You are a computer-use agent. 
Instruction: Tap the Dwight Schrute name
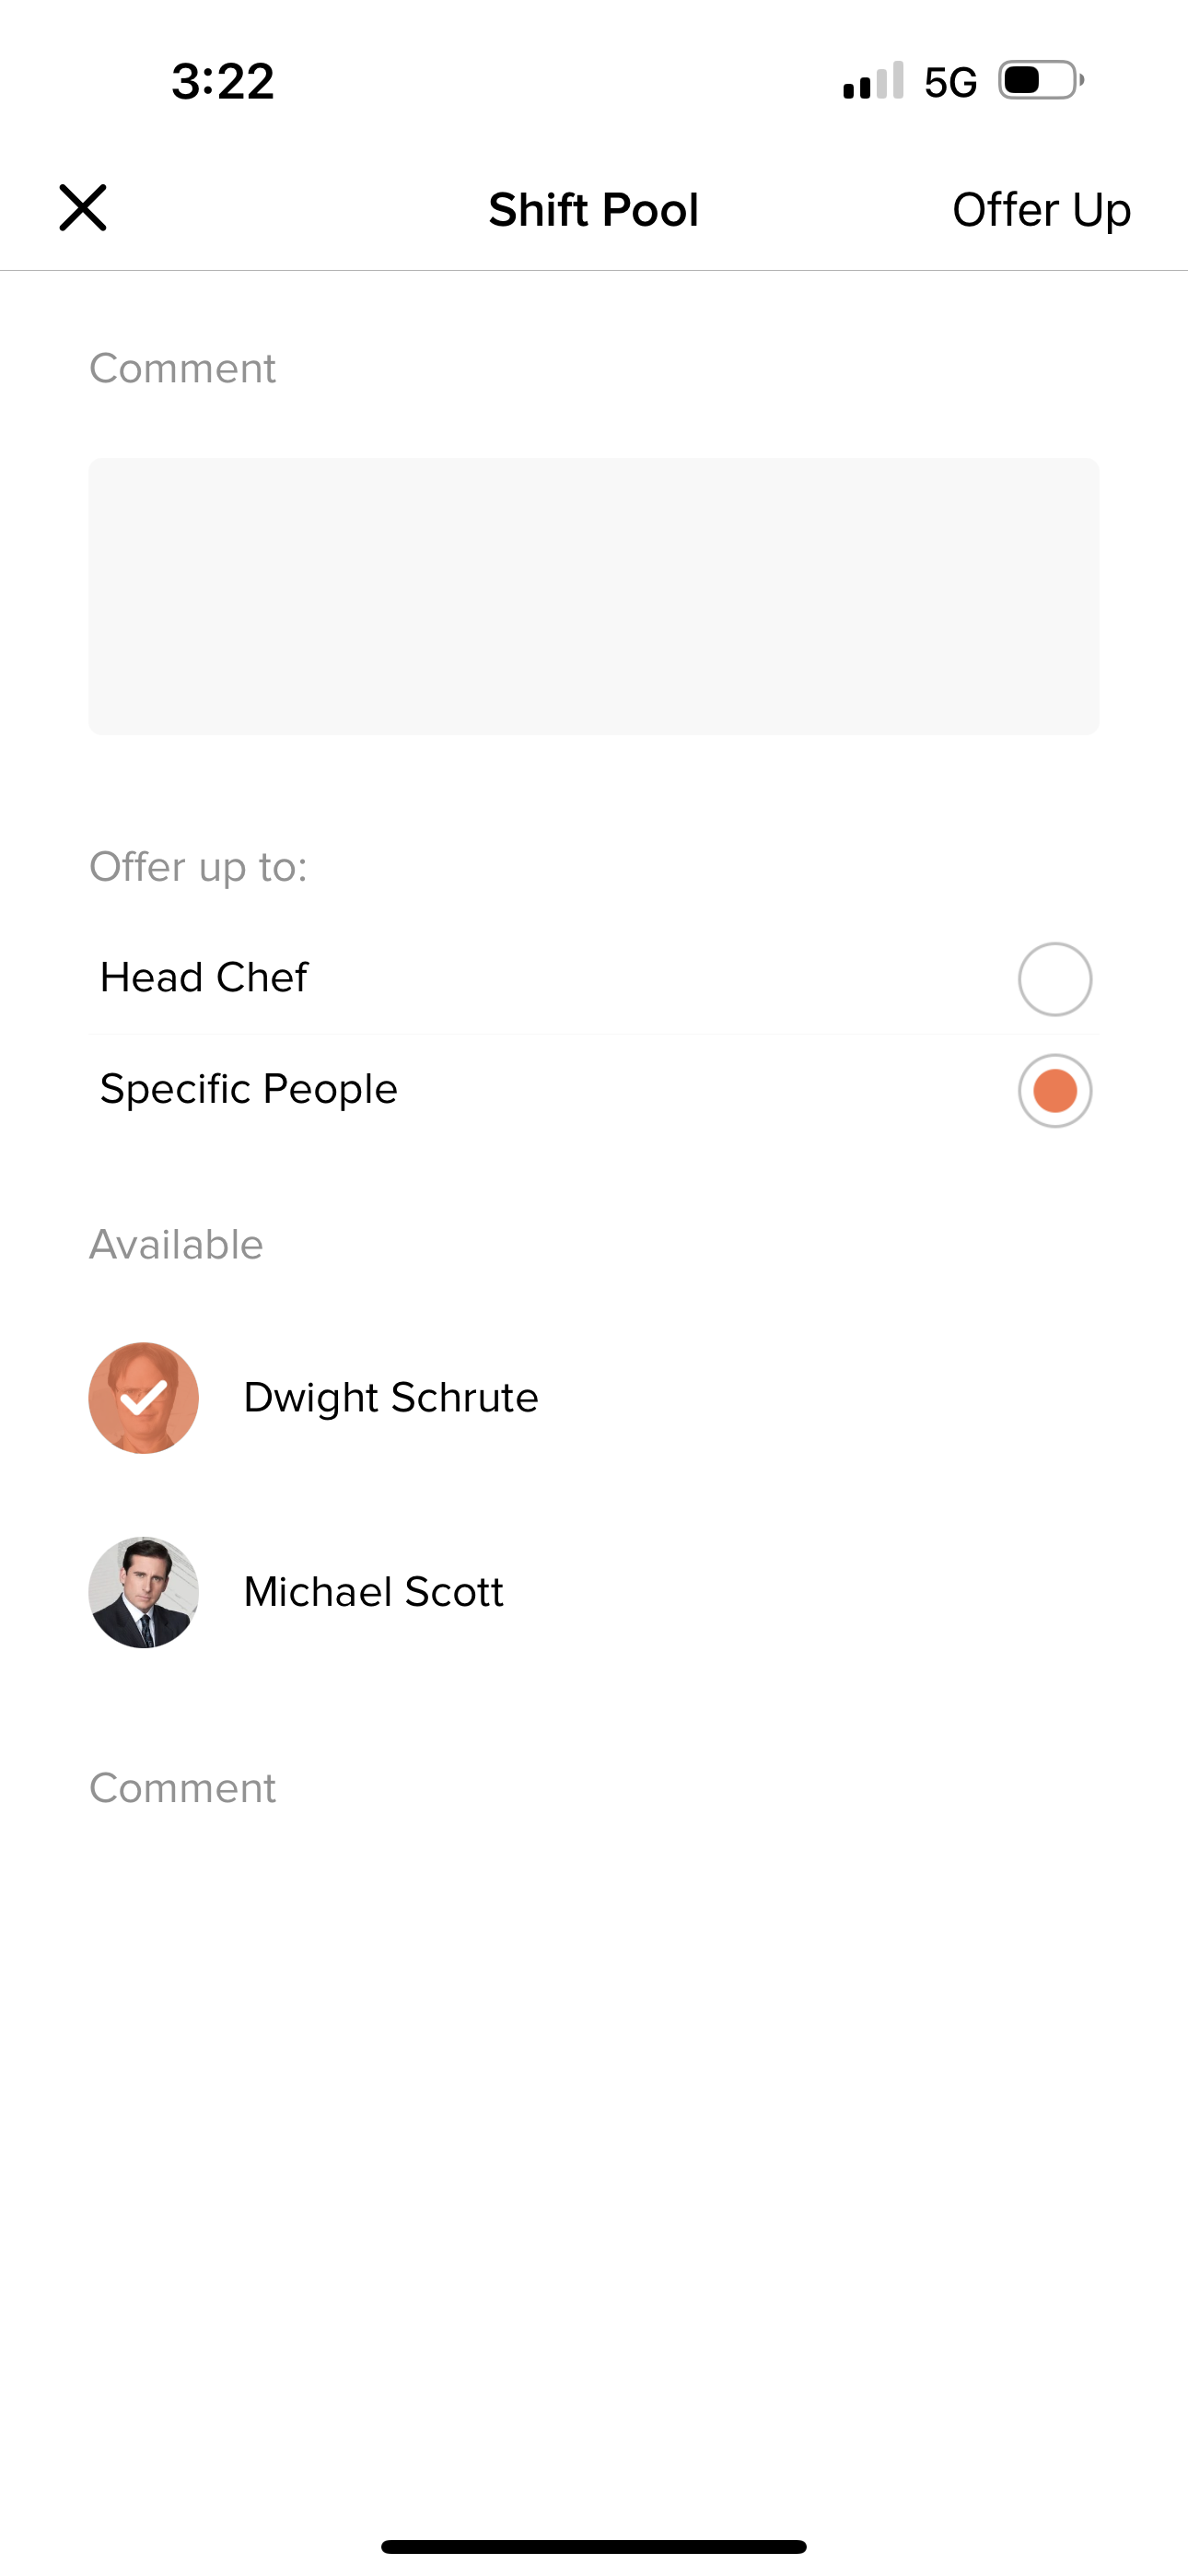(x=391, y=1397)
